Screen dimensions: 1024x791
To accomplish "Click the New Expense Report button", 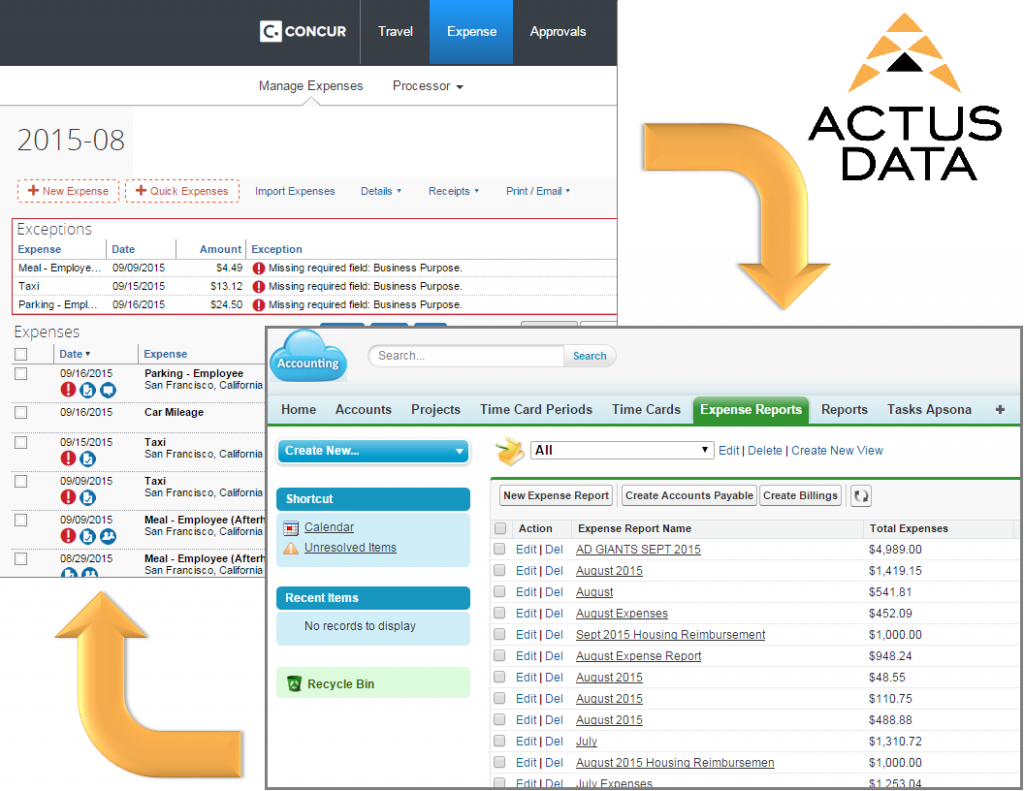I will 556,495.
